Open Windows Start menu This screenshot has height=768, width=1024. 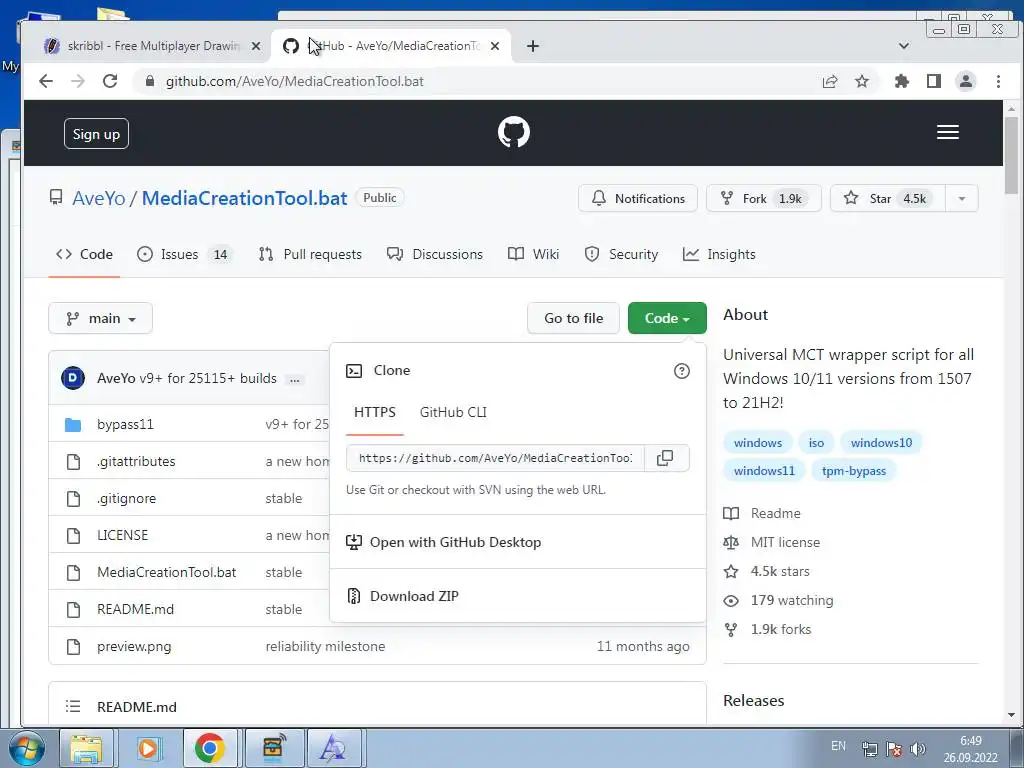(x=26, y=748)
